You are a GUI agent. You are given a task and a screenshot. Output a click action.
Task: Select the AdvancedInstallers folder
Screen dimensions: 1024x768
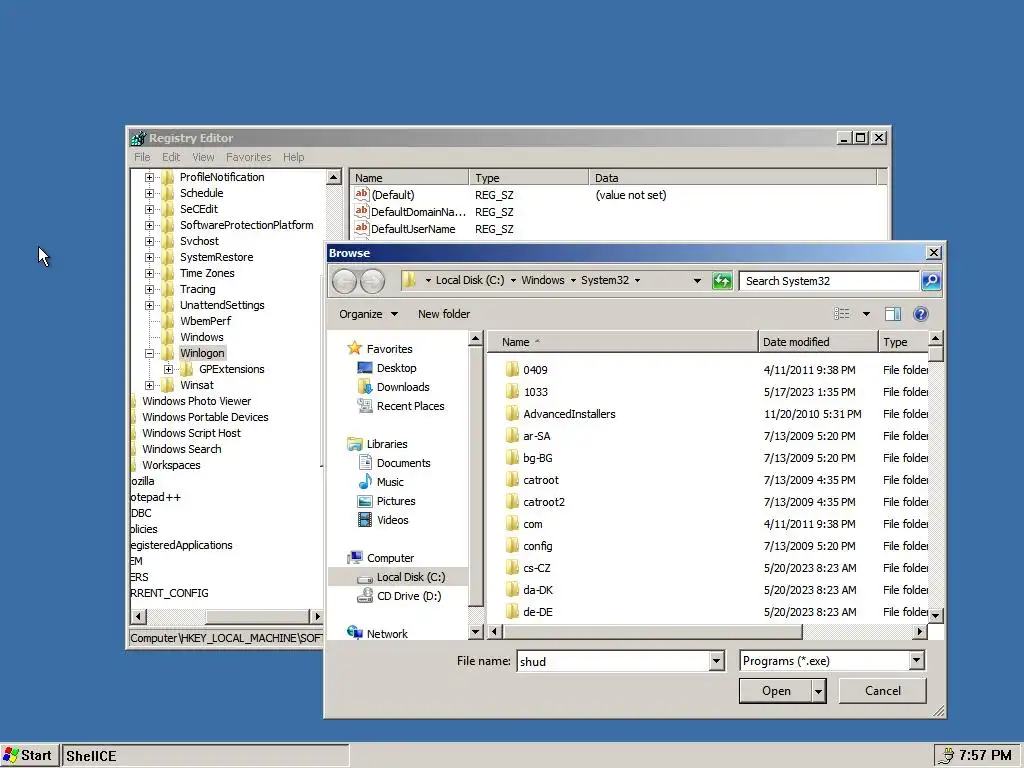tap(569, 414)
